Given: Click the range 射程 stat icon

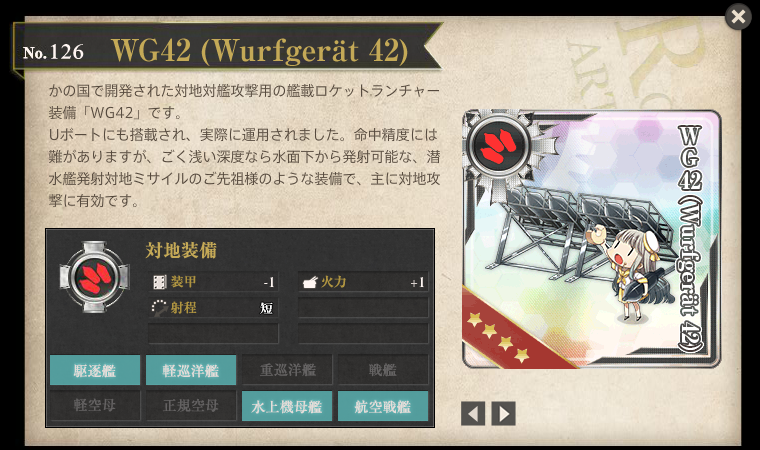Looking at the screenshot, I should pos(159,307).
